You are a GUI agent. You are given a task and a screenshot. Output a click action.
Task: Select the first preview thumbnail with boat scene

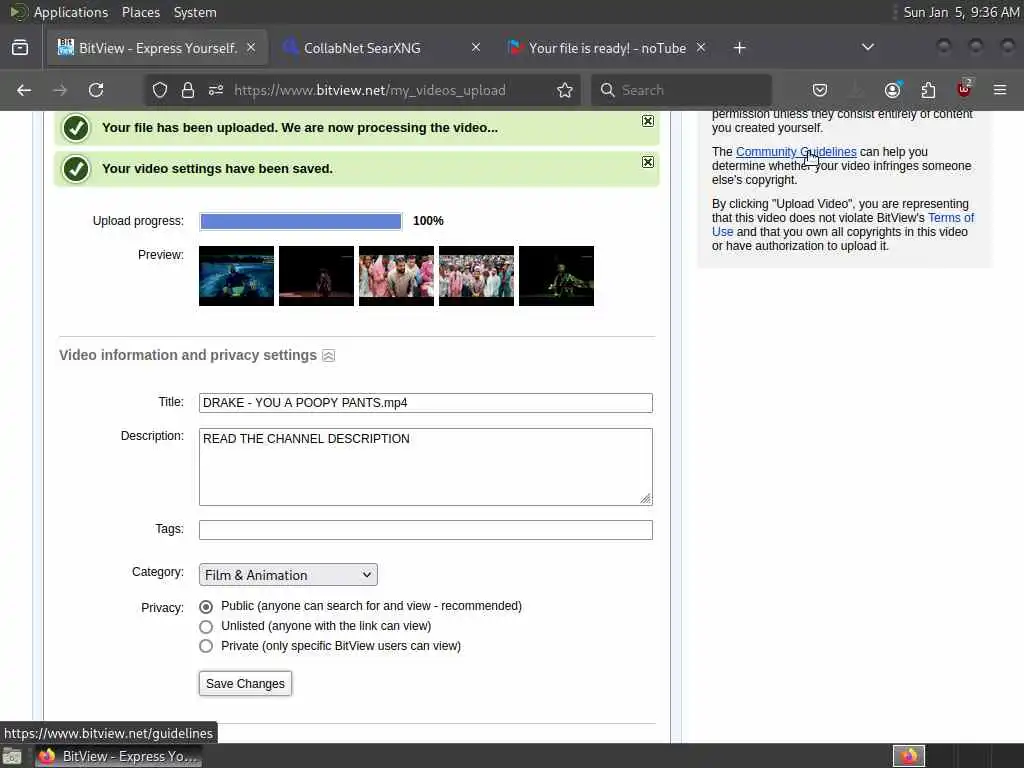(x=236, y=276)
